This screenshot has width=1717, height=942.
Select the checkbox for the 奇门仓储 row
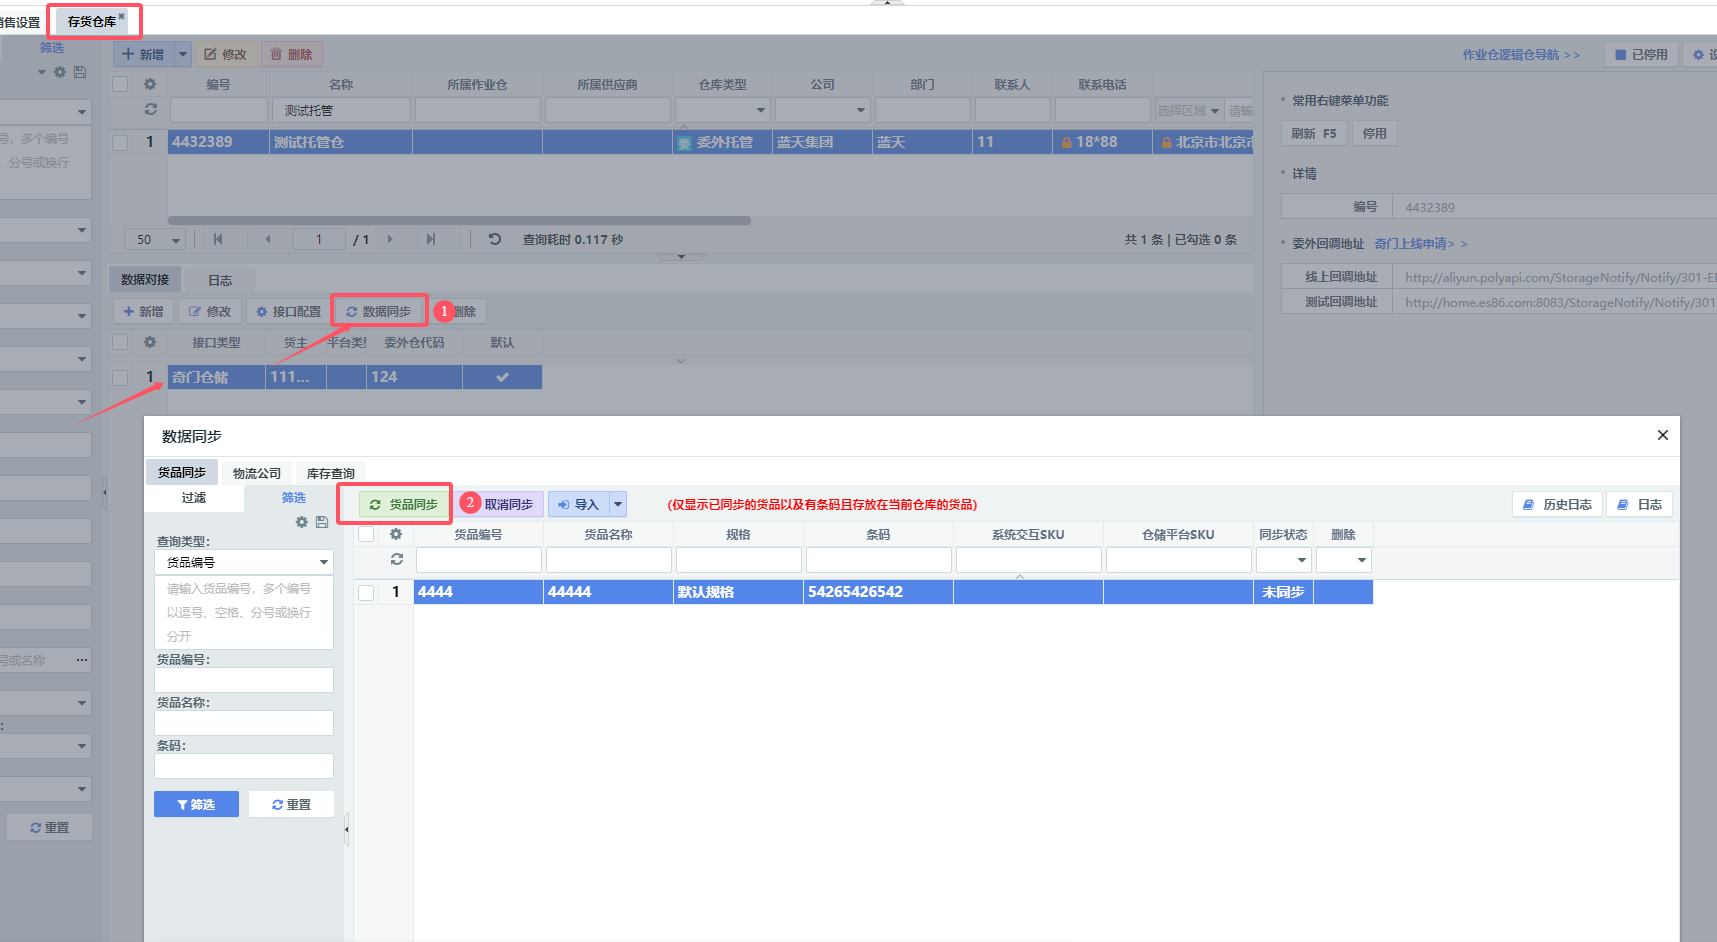(x=120, y=377)
